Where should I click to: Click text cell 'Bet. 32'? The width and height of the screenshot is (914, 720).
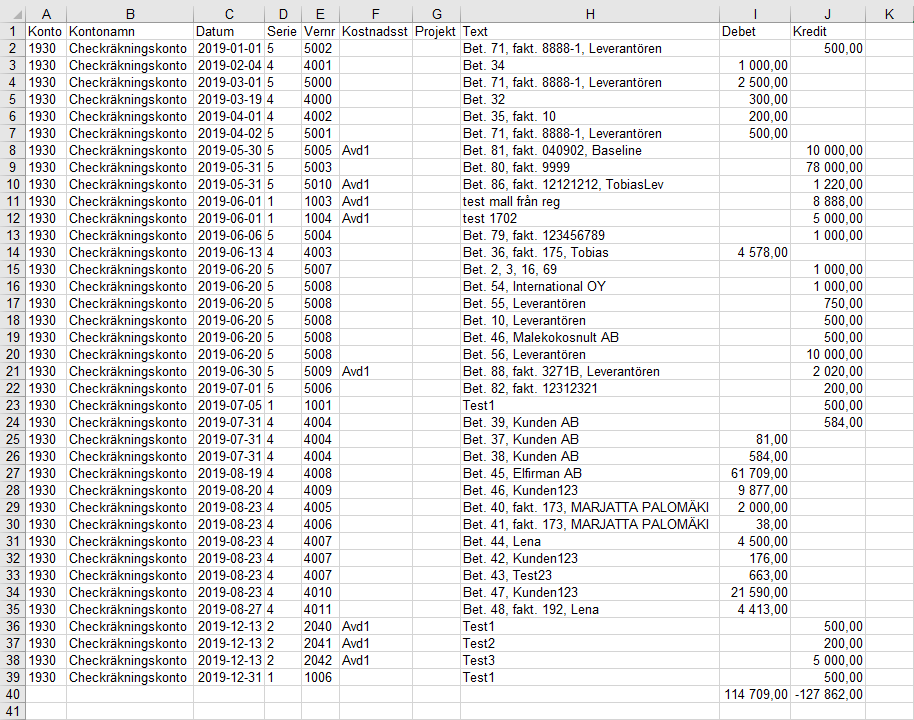coord(590,99)
